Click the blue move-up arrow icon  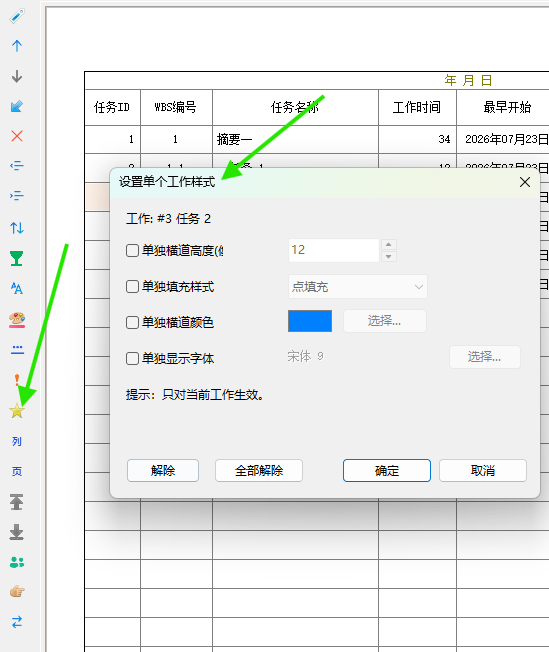[17, 46]
